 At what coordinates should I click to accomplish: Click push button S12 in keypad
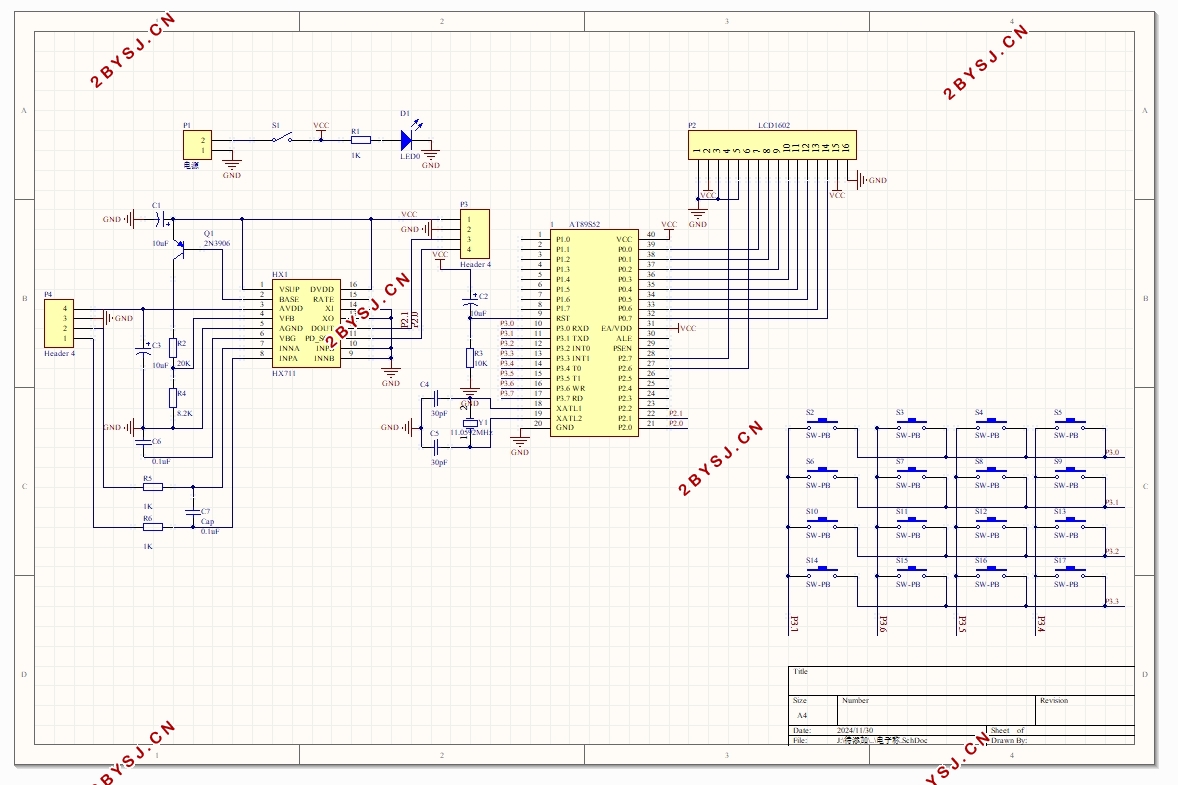991,523
